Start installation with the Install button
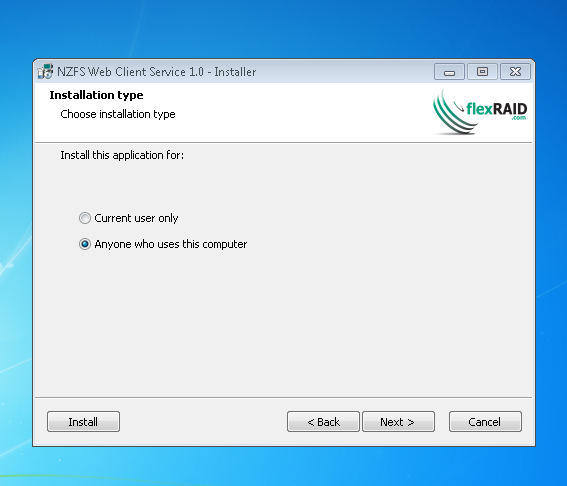The image size is (567, 486). tap(83, 422)
